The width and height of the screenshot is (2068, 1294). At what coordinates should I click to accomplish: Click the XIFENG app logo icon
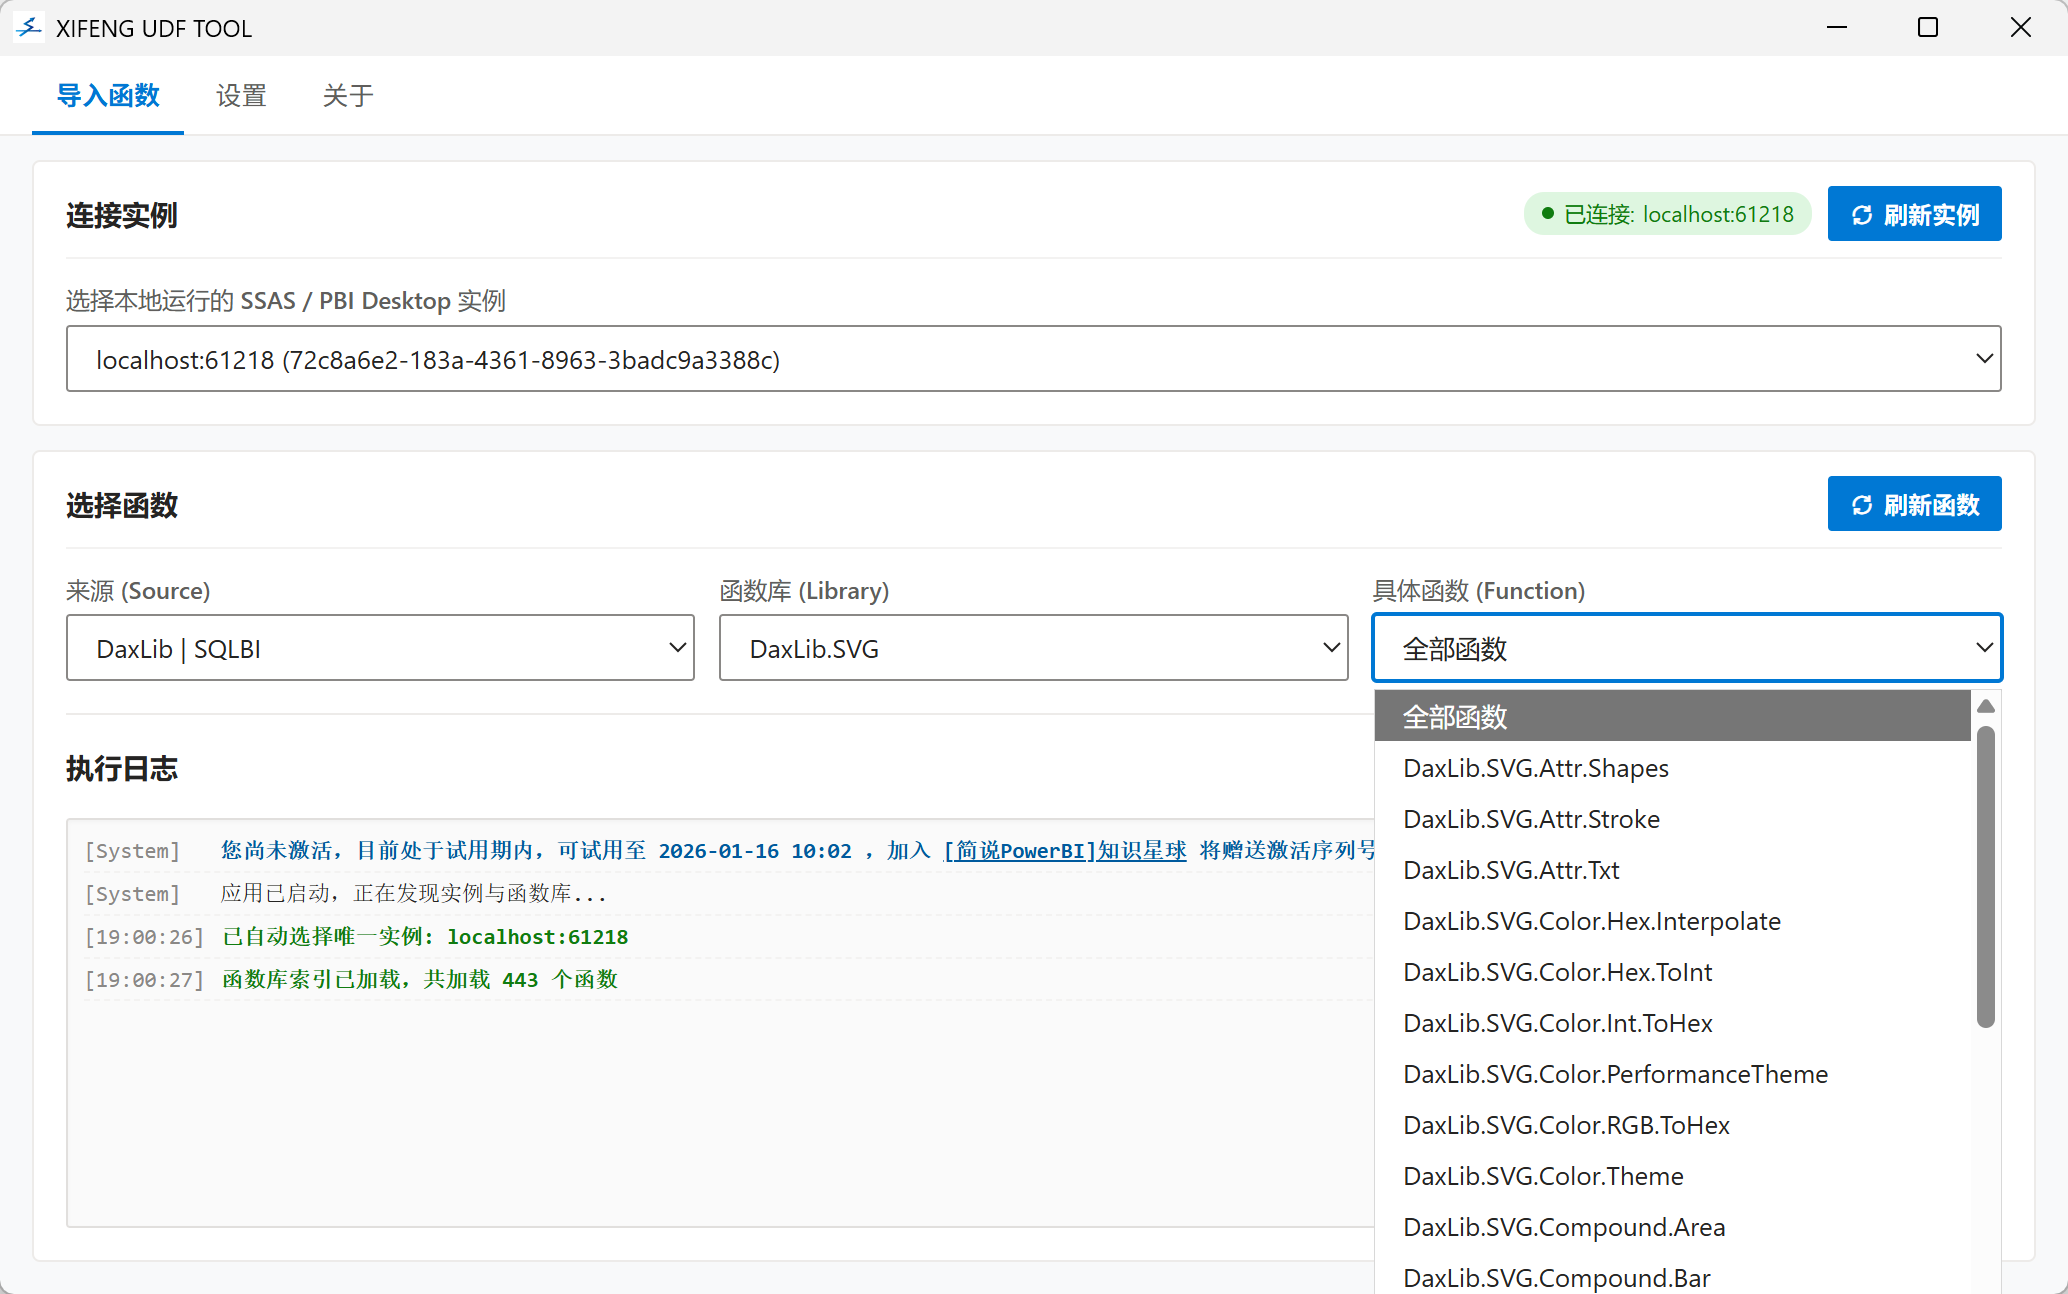click(29, 28)
